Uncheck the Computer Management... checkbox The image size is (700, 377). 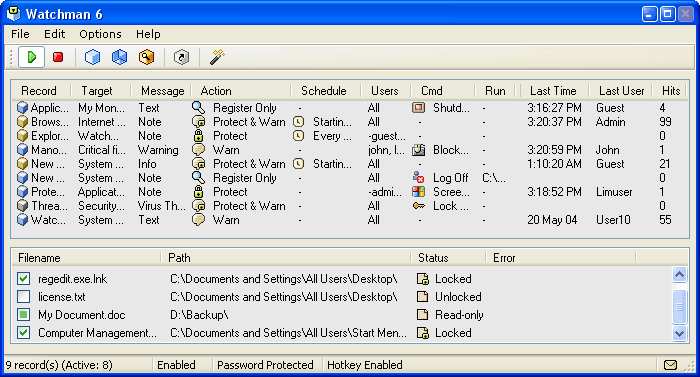[24, 333]
